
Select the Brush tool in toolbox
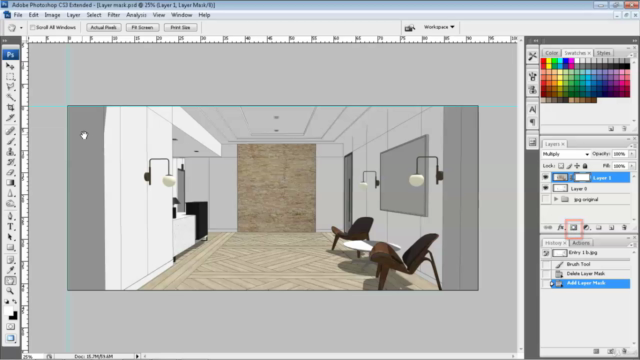(10, 141)
